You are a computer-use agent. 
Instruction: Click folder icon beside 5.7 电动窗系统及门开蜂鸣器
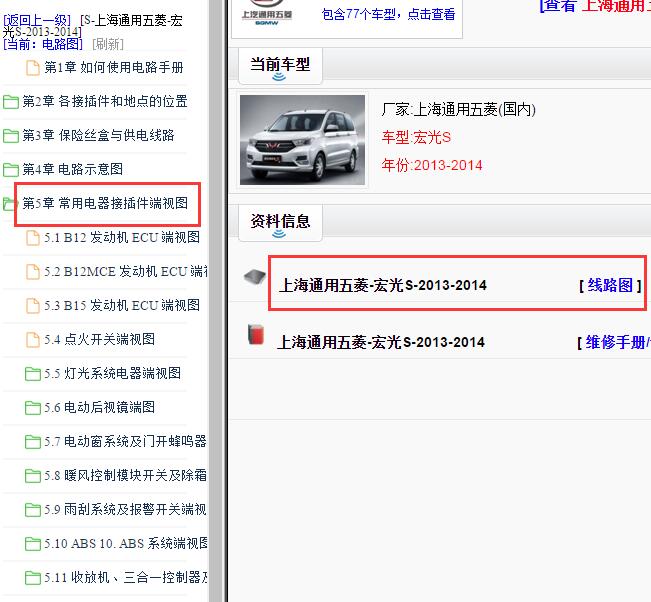[32, 442]
